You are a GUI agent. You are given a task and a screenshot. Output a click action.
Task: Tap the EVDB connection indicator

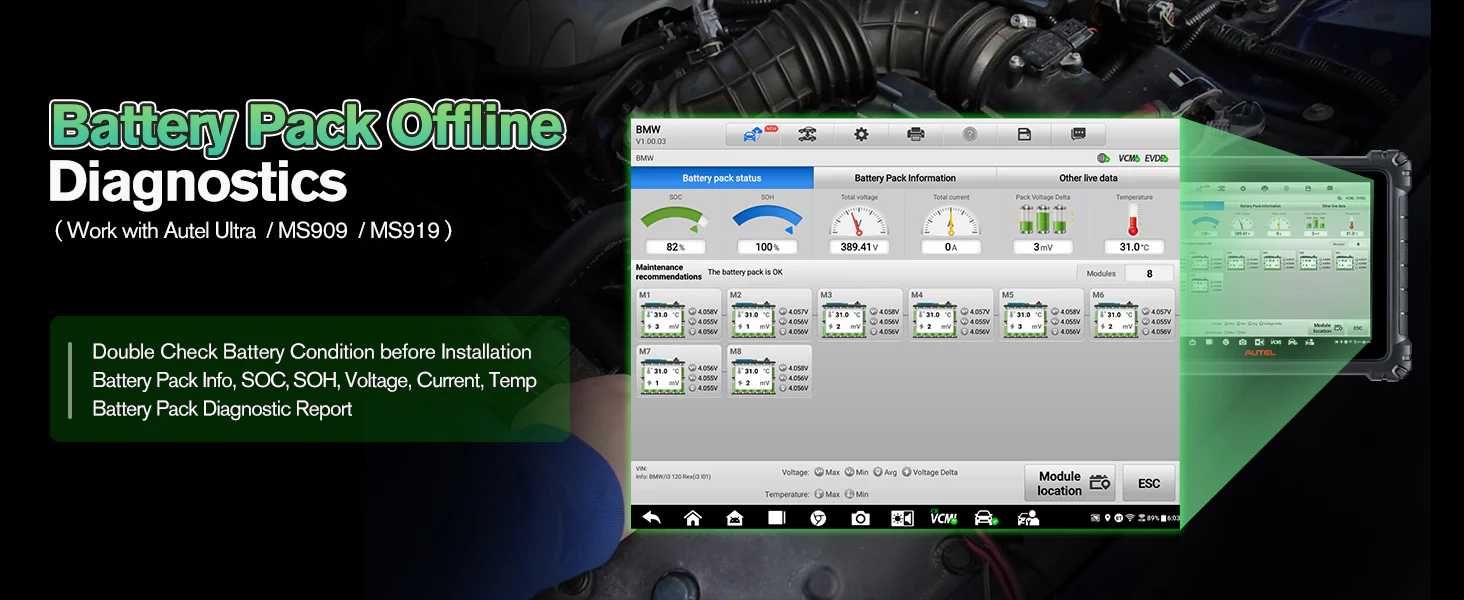pos(1156,158)
